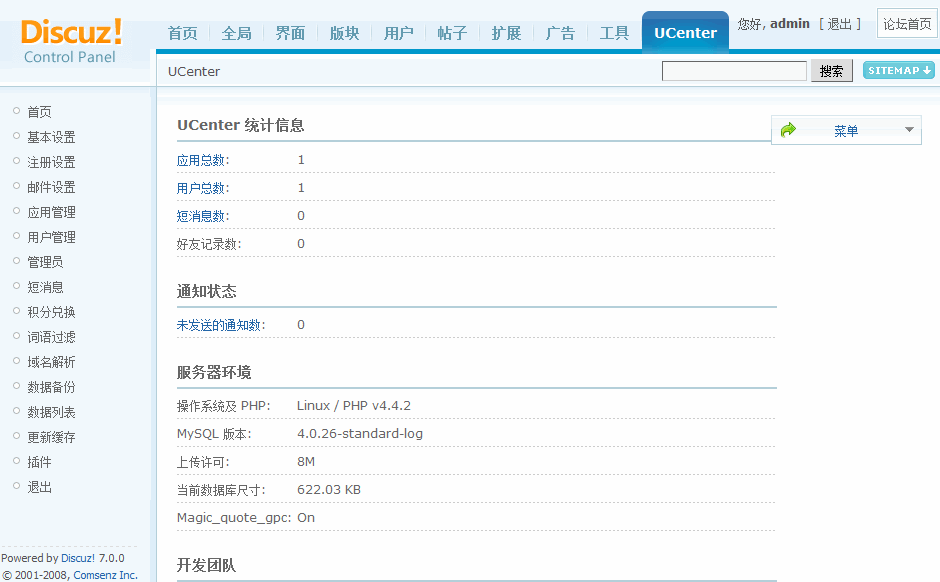Screen dimensions: 940x582
Task: Click the 退出 logout link at top
Action: tap(839, 24)
